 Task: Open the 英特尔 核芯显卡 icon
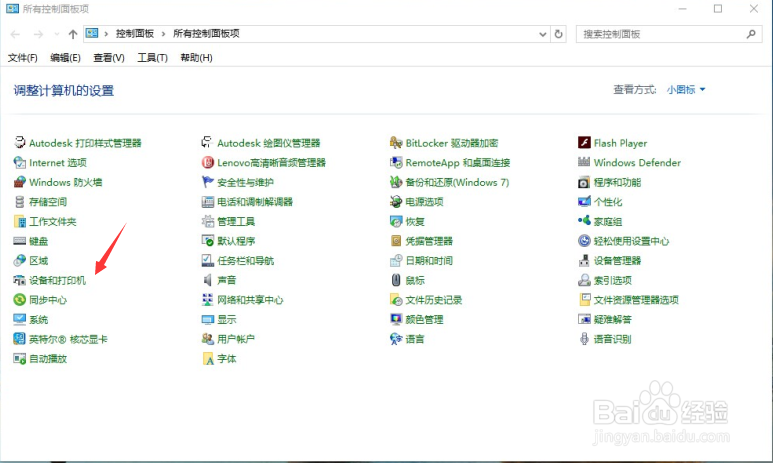pos(20,339)
